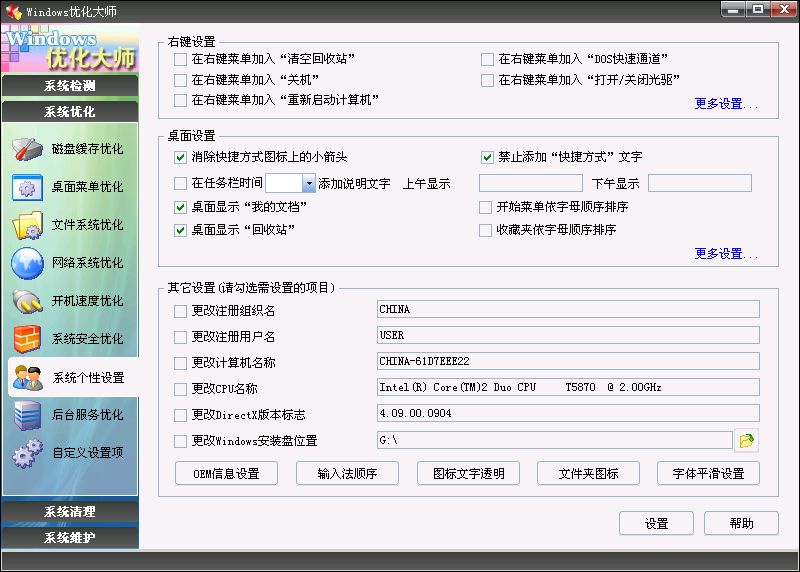Click the browse folder icon beside G:\
The image size is (800, 572).
746,440
